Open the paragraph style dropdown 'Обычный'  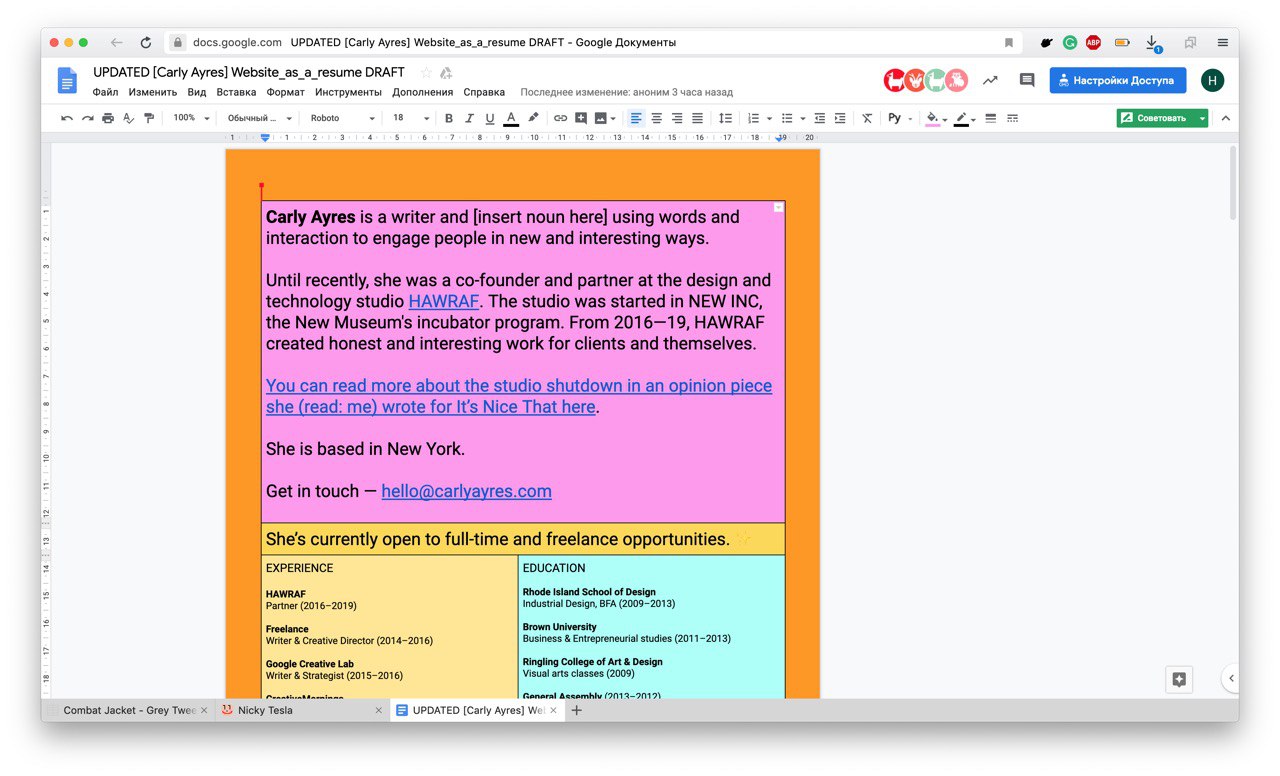(x=259, y=118)
